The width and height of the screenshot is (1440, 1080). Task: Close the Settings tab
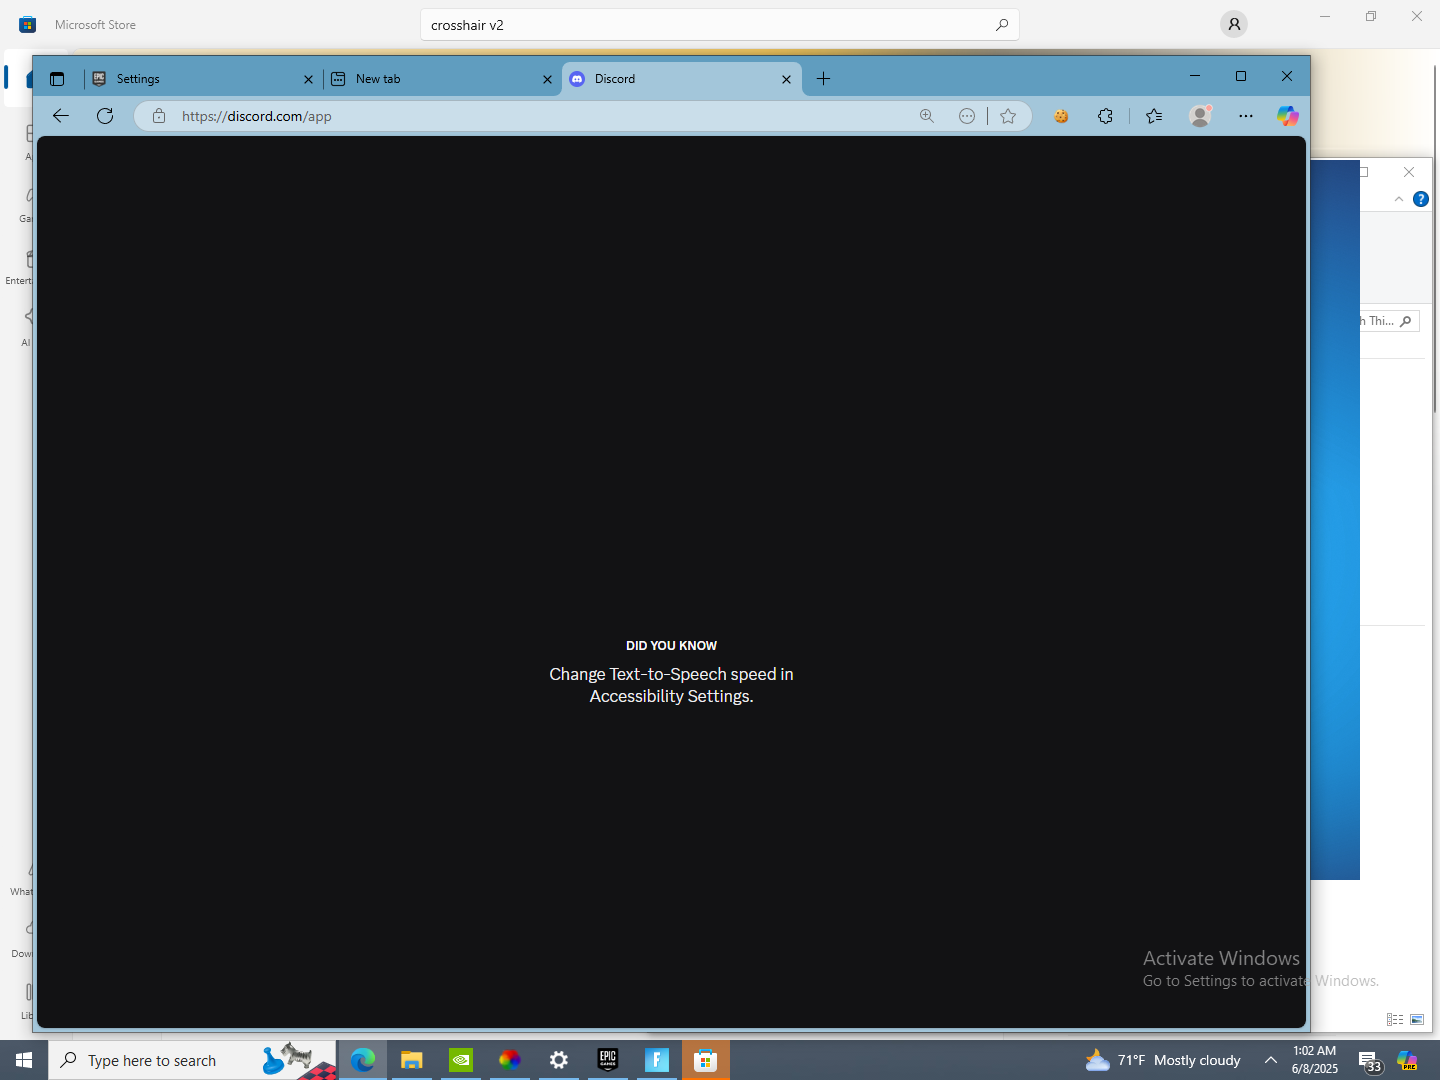(308, 79)
